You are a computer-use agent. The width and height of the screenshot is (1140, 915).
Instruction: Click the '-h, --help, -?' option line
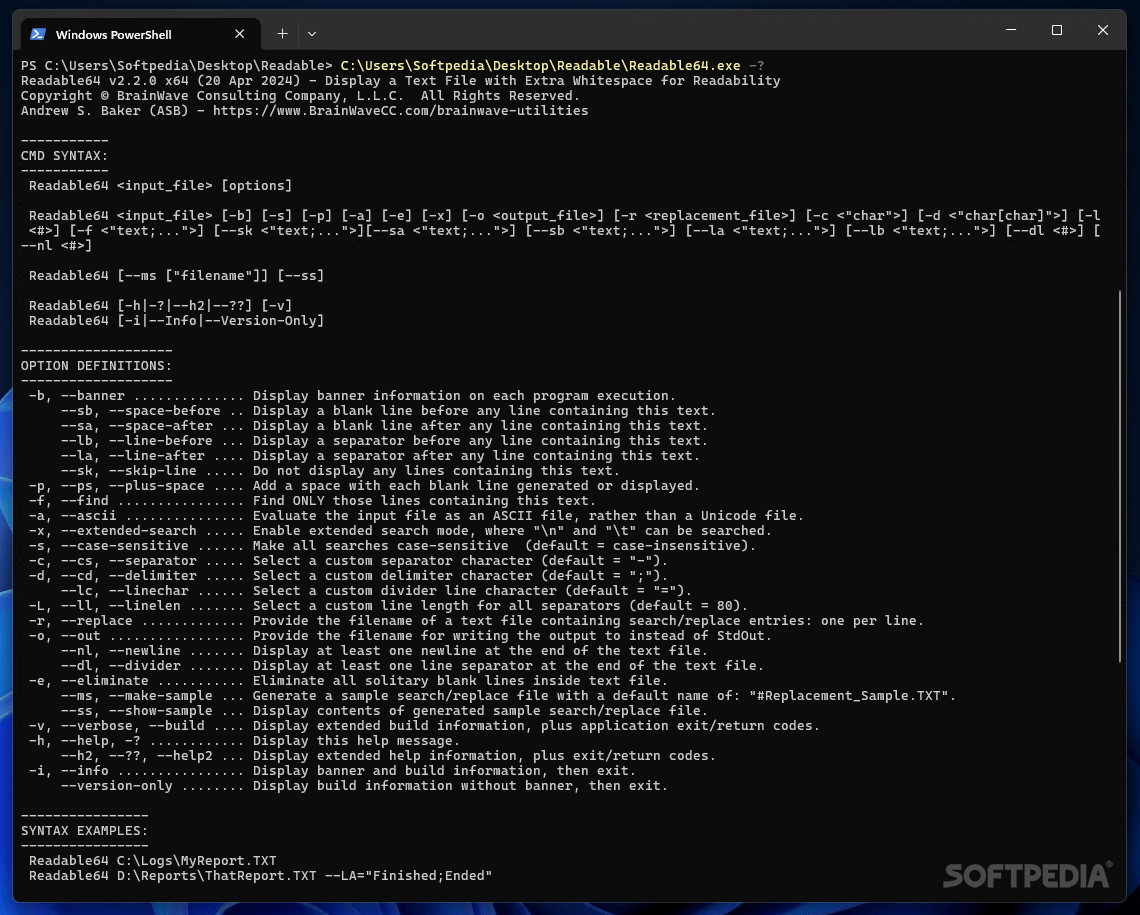click(x=244, y=741)
